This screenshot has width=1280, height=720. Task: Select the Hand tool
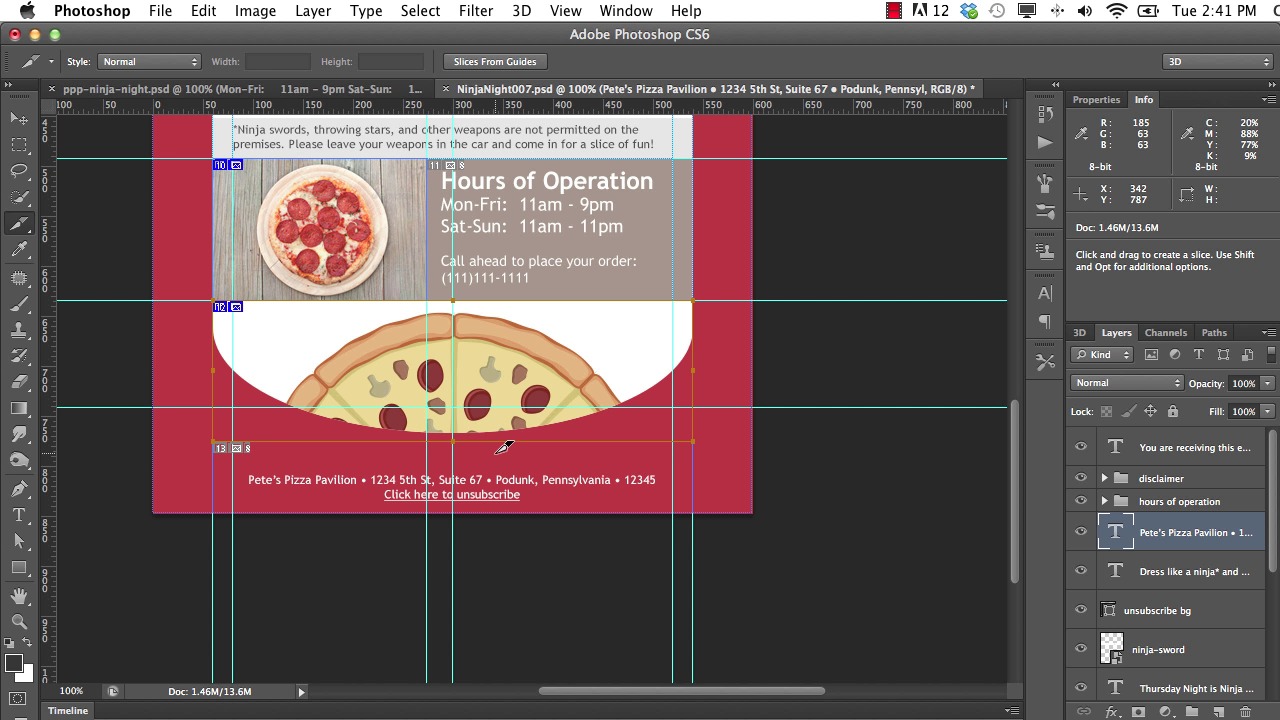click(x=19, y=595)
